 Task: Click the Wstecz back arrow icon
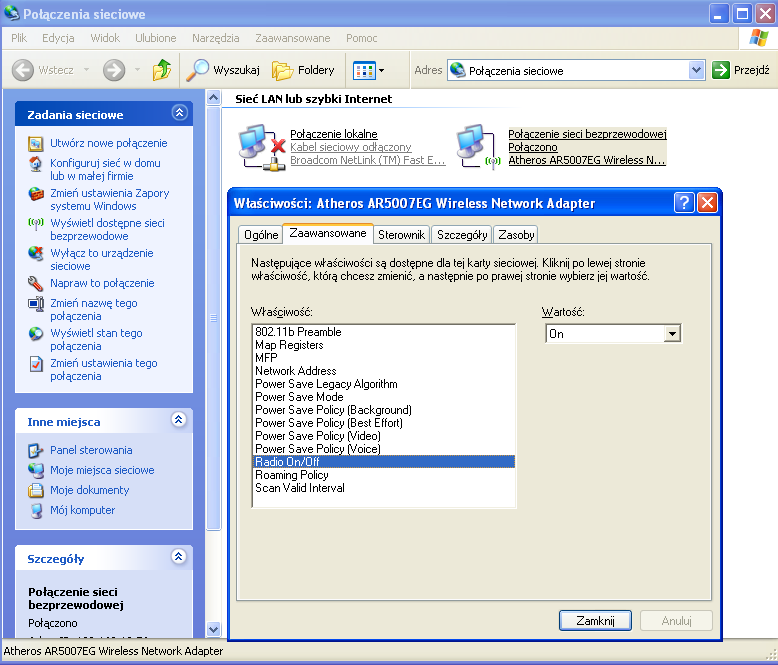(23, 70)
